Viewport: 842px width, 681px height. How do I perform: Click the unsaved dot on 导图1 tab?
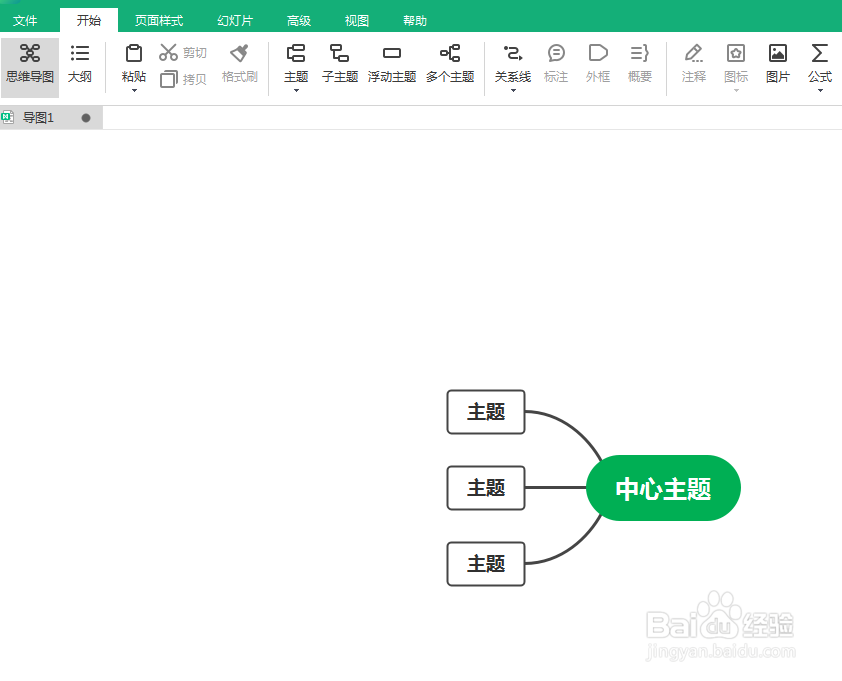(86, 118)
